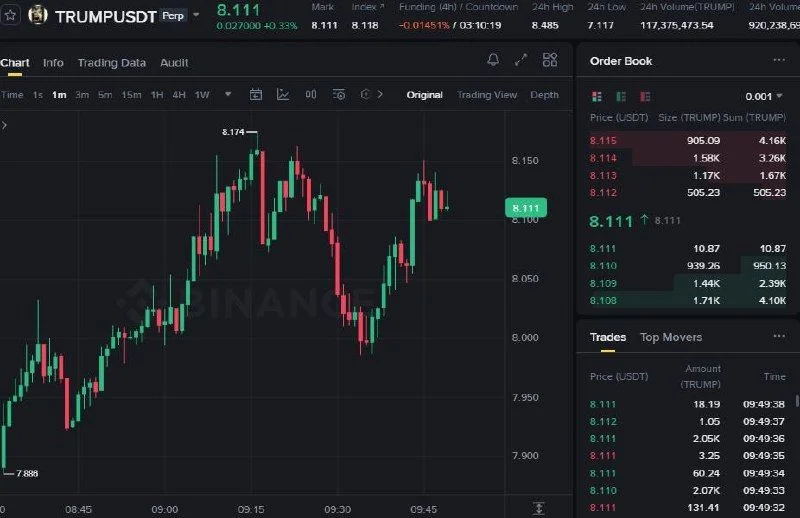The height and width of the screenshot is (518, 800).
Task: Click the Index price label link
Action: pos(368,7)
